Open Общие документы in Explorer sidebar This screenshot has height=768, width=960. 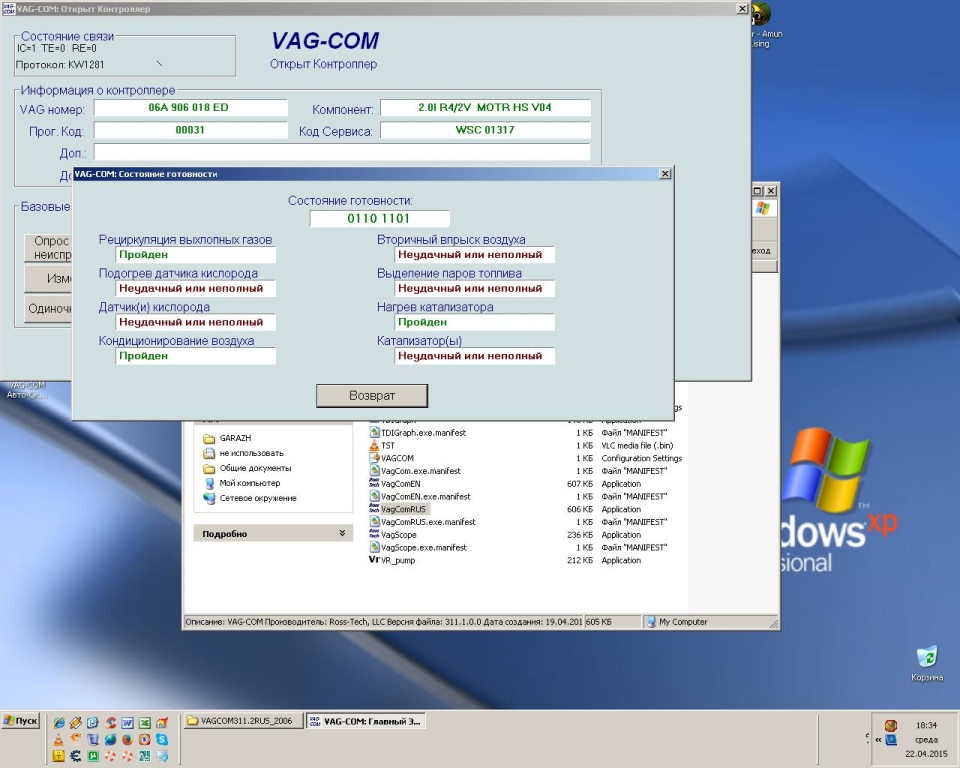pos(247,469)
